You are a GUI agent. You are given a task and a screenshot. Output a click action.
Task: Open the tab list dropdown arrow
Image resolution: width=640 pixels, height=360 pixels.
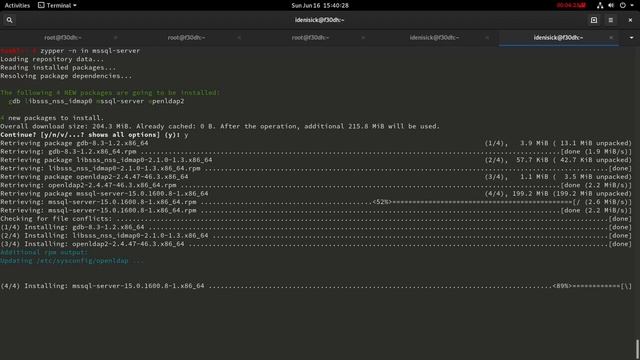click(x=631, y=38)
